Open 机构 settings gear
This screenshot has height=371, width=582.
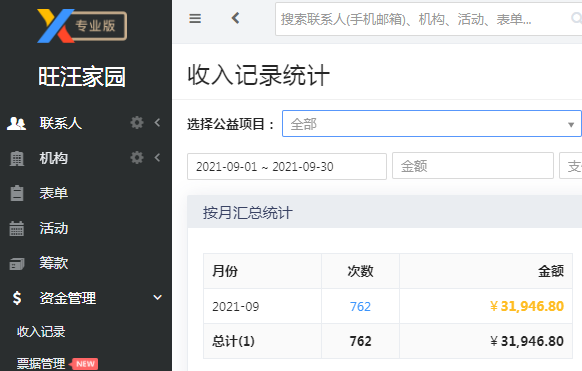coord(137,157)
